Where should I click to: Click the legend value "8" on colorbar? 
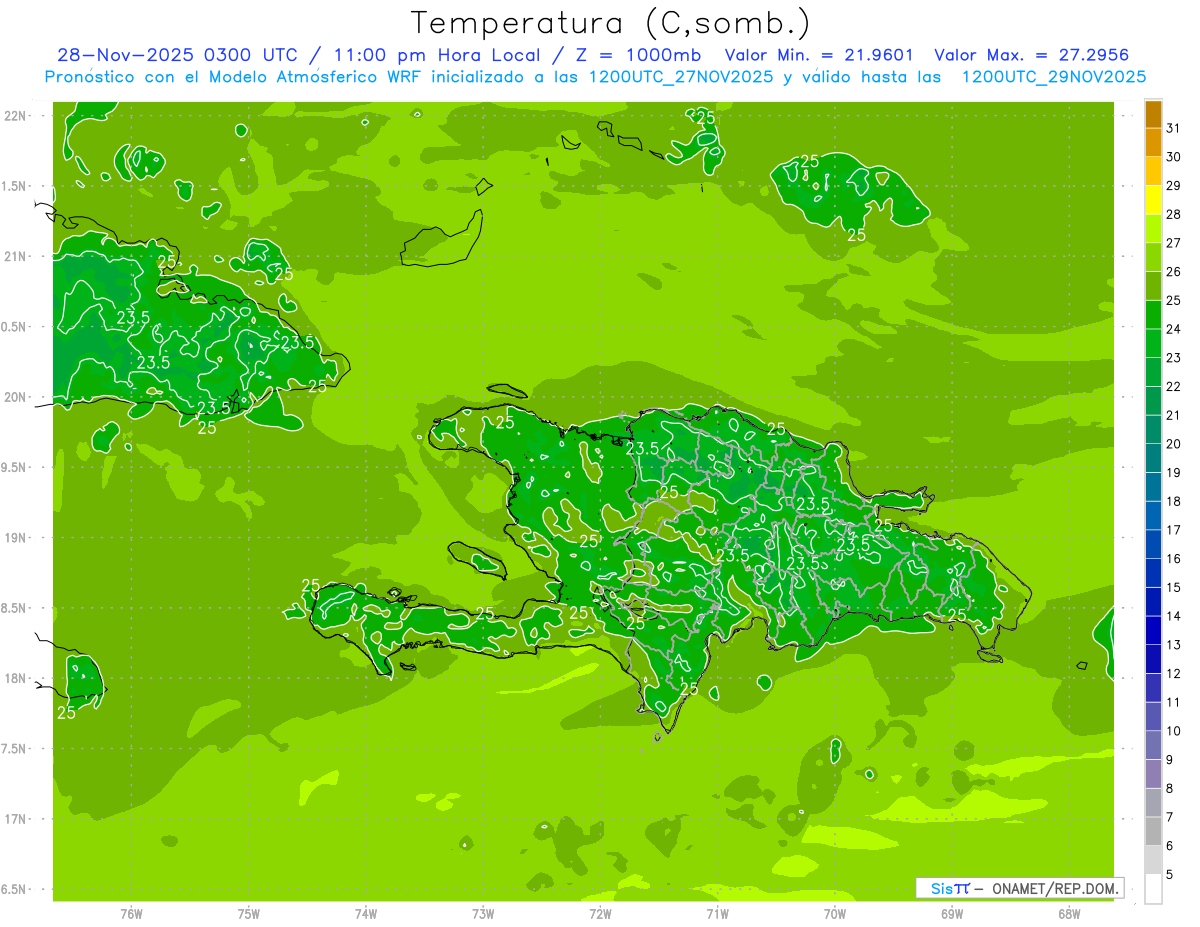pos(1170,788)
